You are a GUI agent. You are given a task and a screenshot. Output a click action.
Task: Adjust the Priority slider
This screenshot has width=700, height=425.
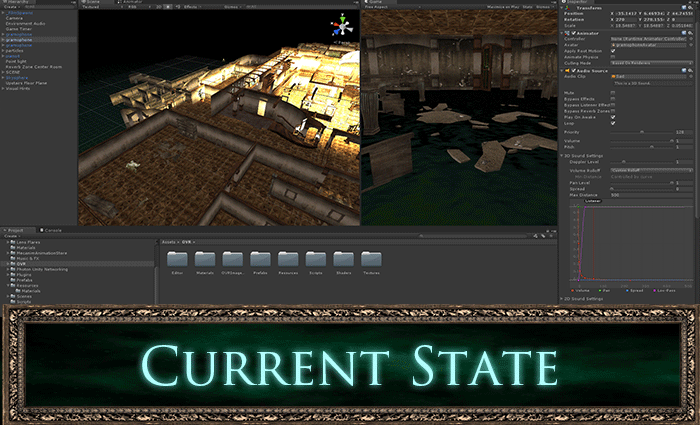[x=640, y=131]
